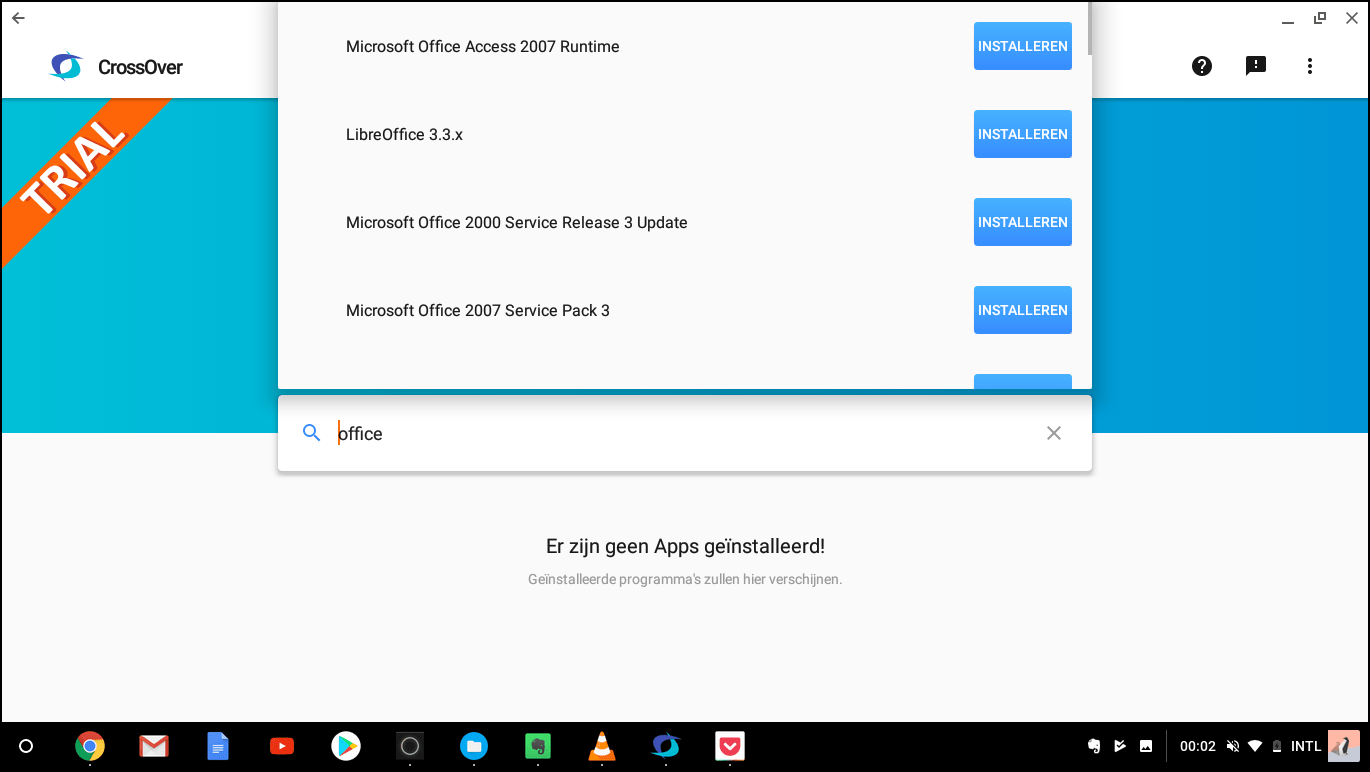Click the muted volume tray icon
This screenshot has height=772, width=1370.
tap(1233, 746)
